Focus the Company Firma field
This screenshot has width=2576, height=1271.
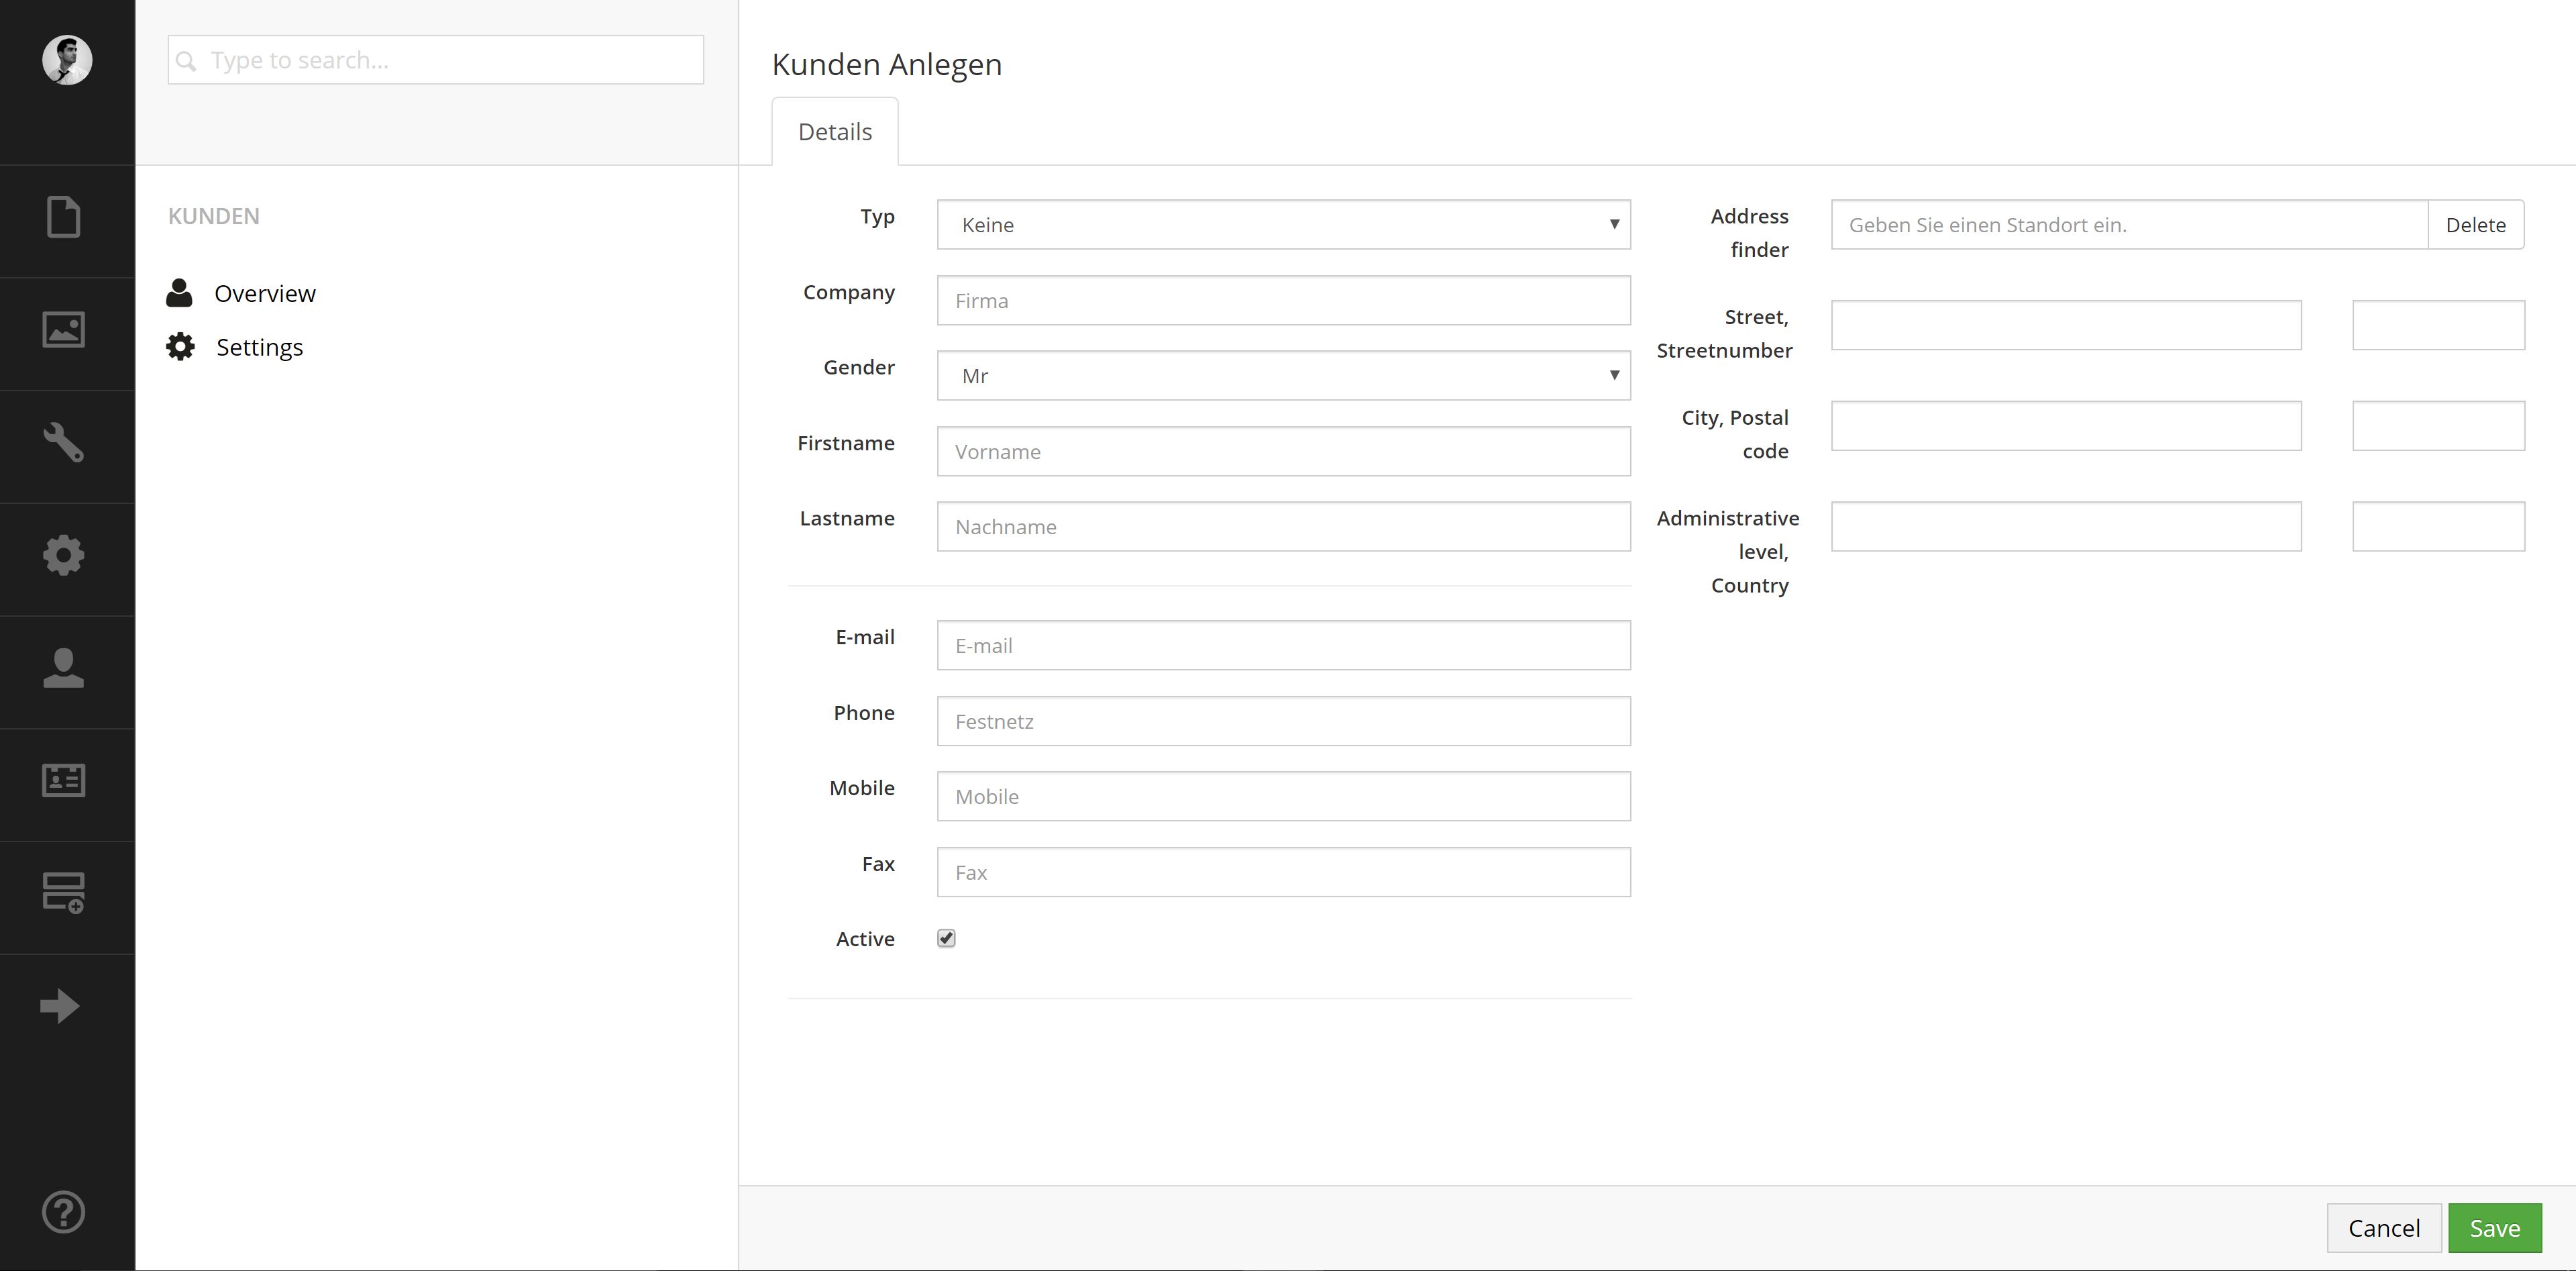[x=1283, y=300]
